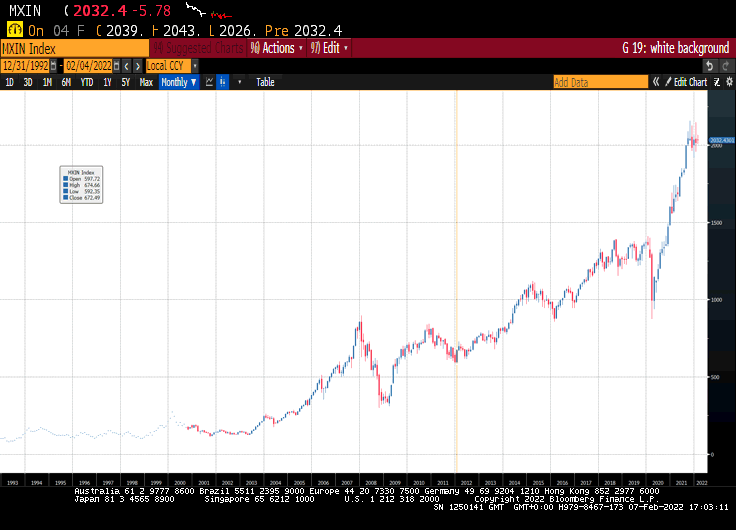736x530 pixels.
Task: Click the 2032.4361 last price label on axis
Action: tap(721, 140)
